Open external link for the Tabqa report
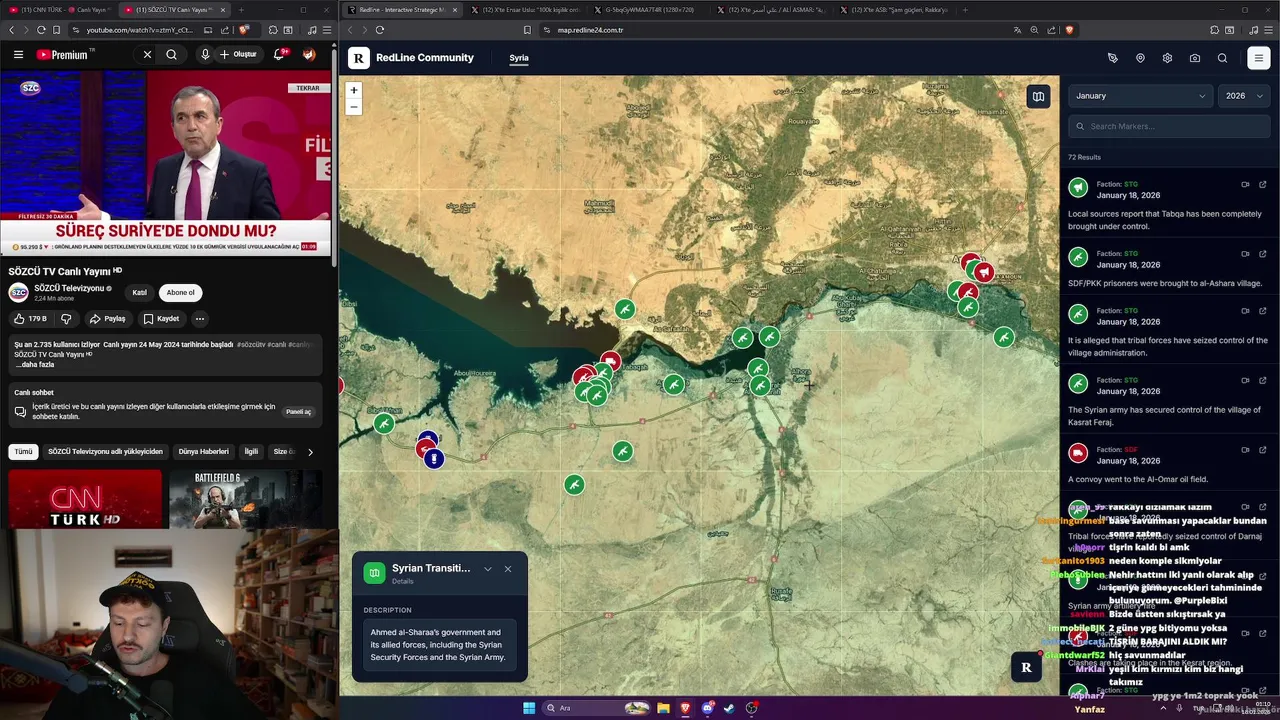1280x720 pixels. pyautogui.click(x=1263, y=184)
